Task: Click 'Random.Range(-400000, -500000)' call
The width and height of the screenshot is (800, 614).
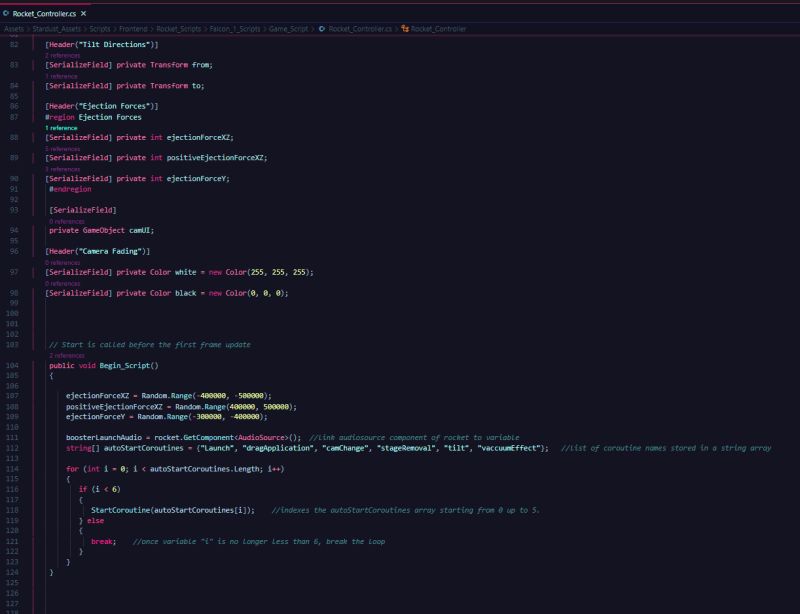Action: 205,396
